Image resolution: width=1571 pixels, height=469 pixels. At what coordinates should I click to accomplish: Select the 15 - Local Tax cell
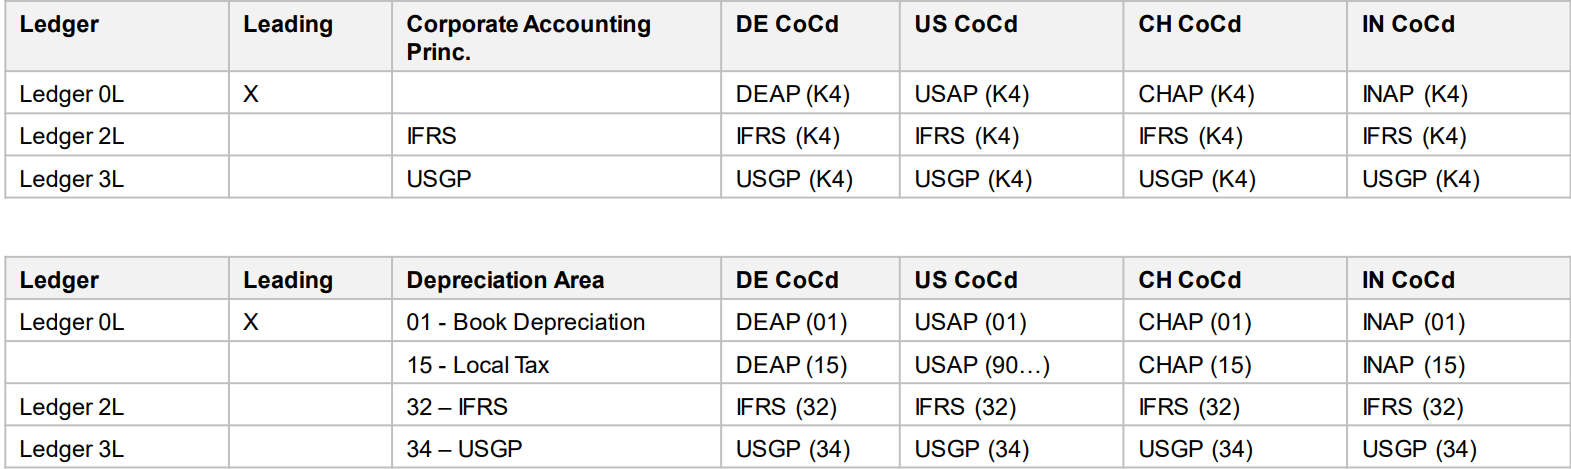click(556, 364)
